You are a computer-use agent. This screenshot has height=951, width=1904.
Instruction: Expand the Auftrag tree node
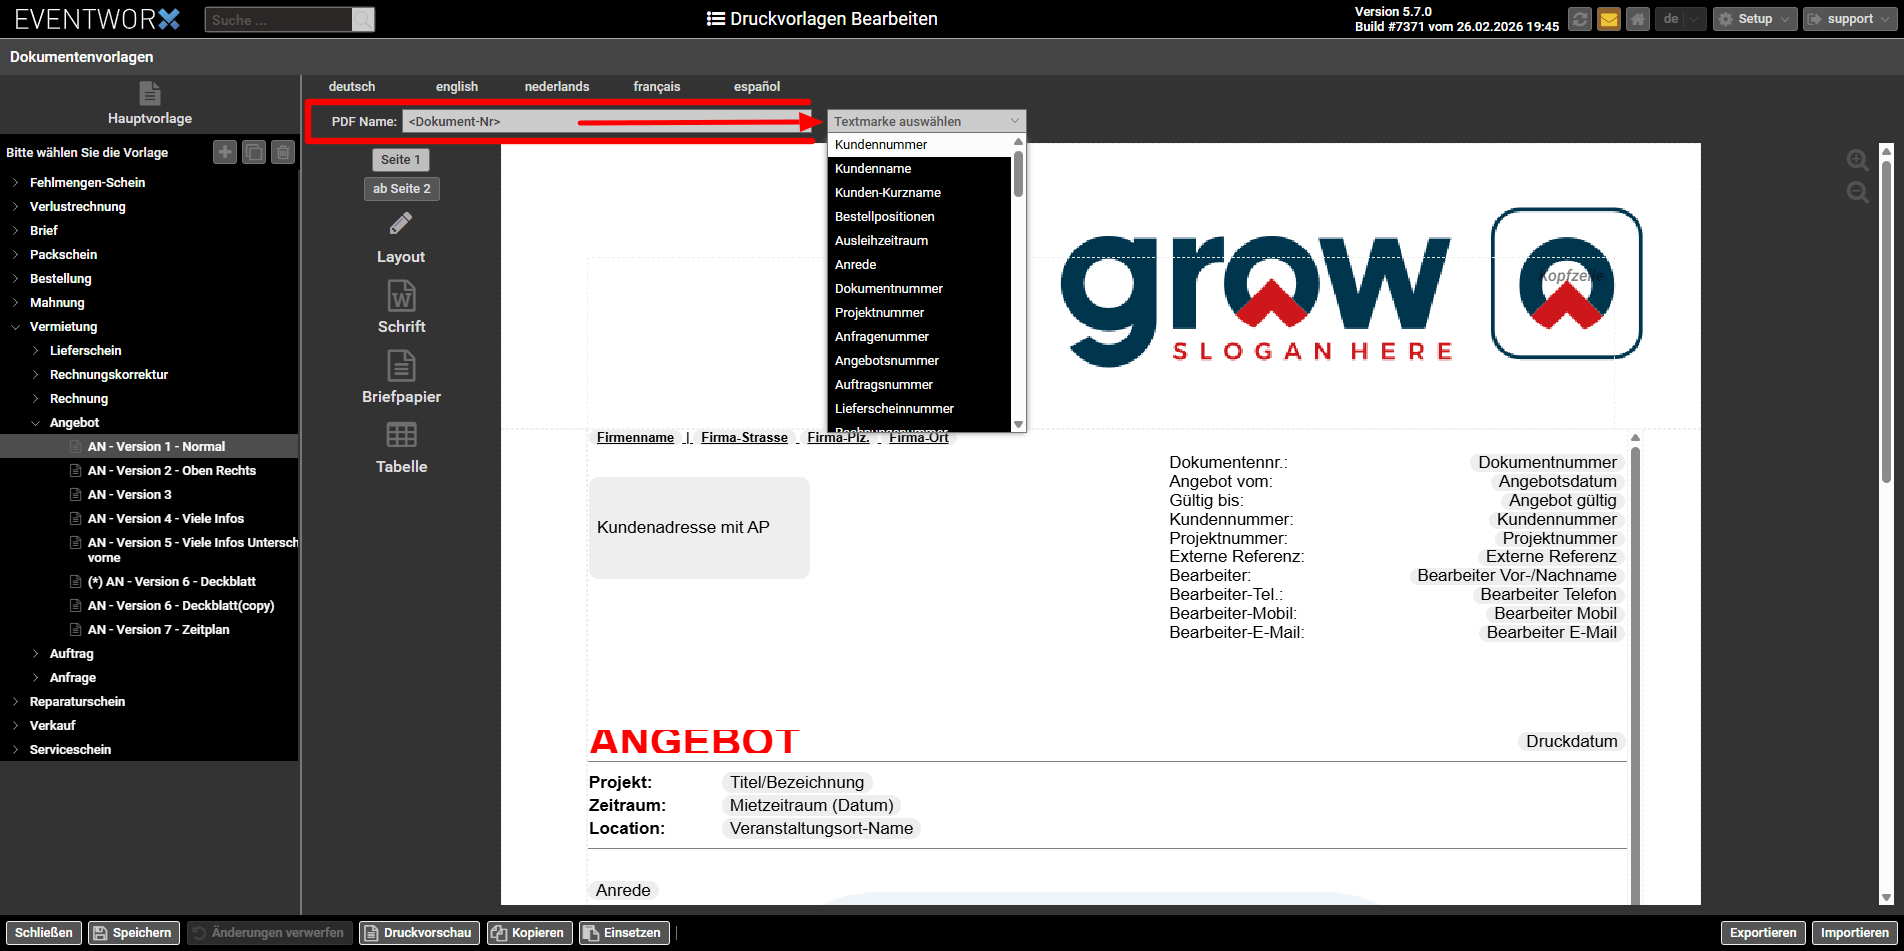(x=36, y=654)
